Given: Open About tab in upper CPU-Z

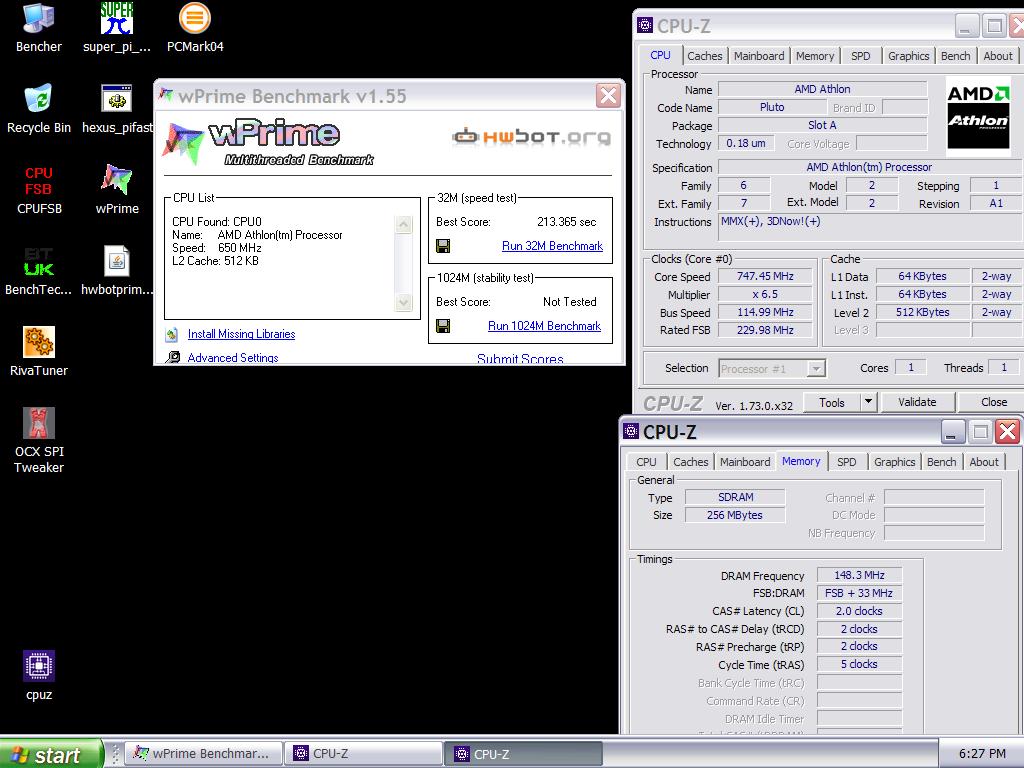Looking at the screenshot, I should [x=998, y=56].
